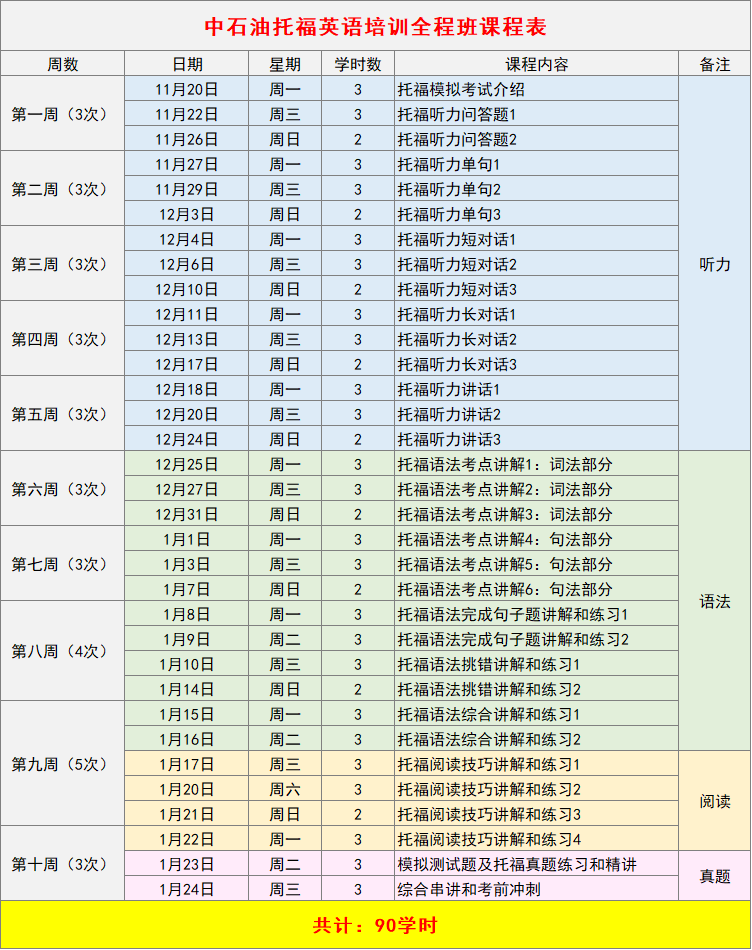Click the 第六周（3次） cell
Viewport: 752px width, 950px height.
pos(63,489)
